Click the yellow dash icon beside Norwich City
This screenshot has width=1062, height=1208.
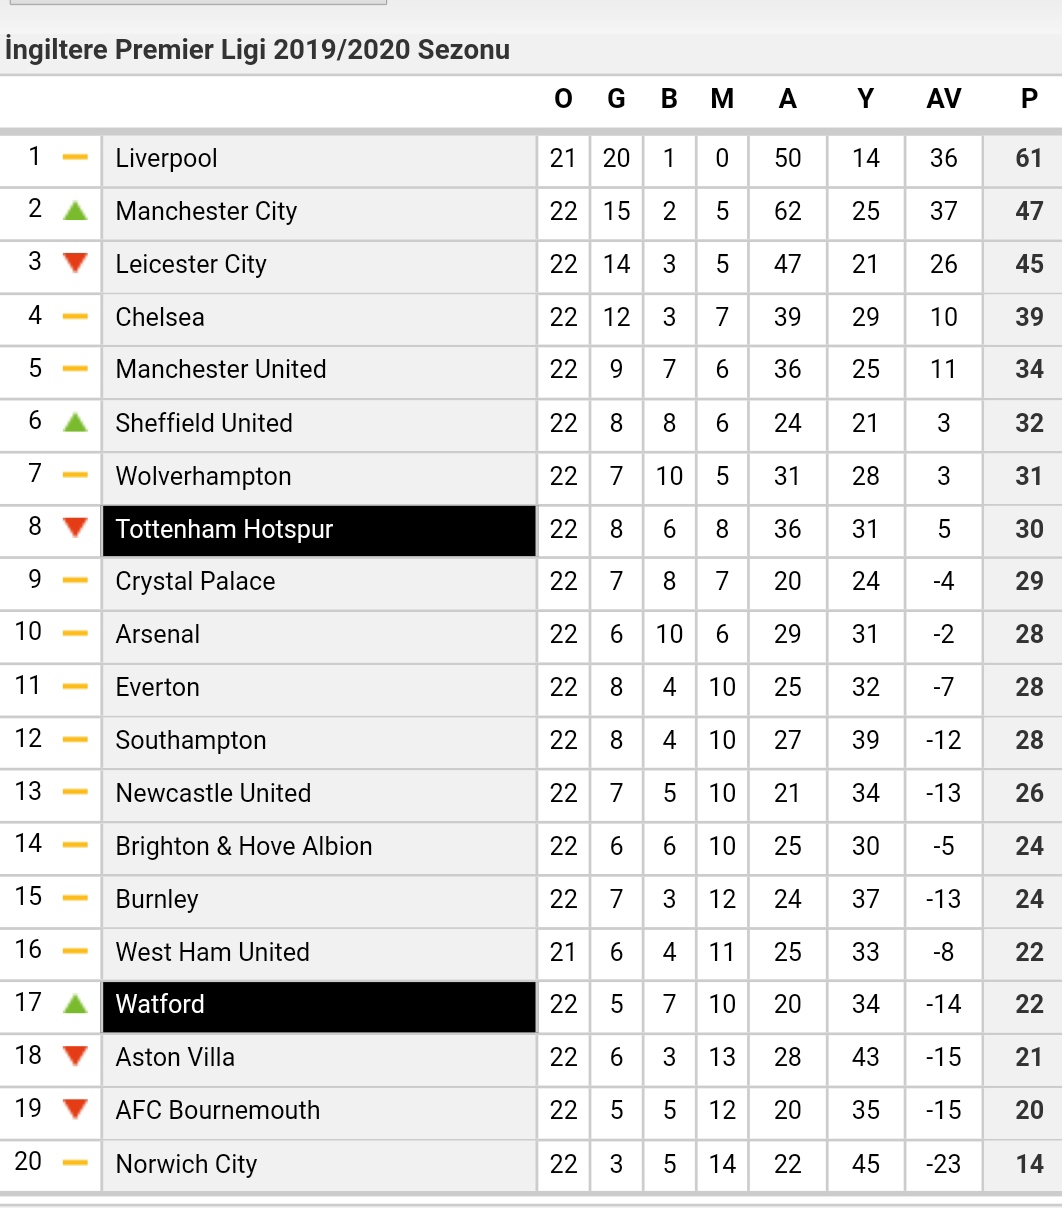tap(75, 1163)
